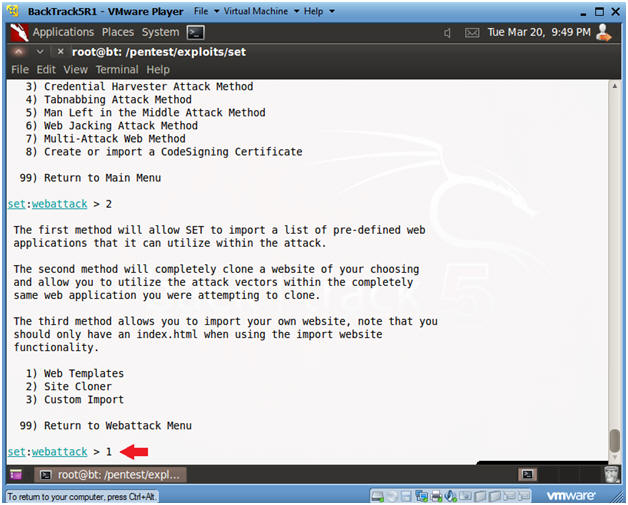Click text '99) Return to Webattack Menu'
628x505 pixels.
pos(106,425)
